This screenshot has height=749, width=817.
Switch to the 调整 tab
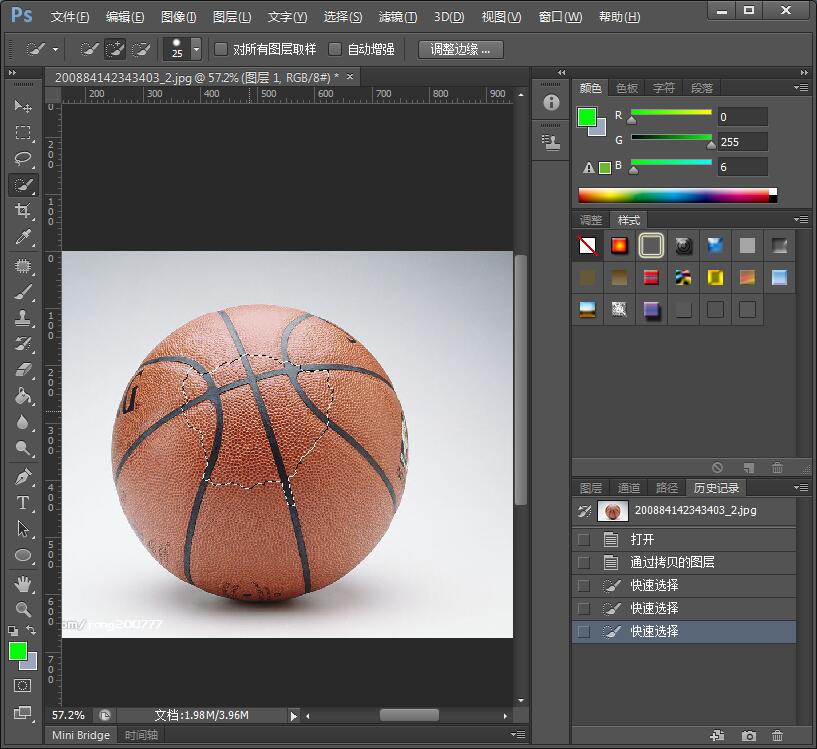(591, 220)
